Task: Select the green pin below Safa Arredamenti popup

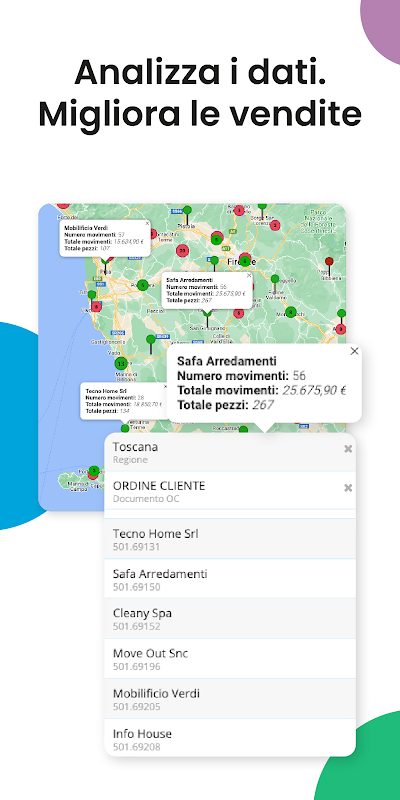Action: click(207, 318)
